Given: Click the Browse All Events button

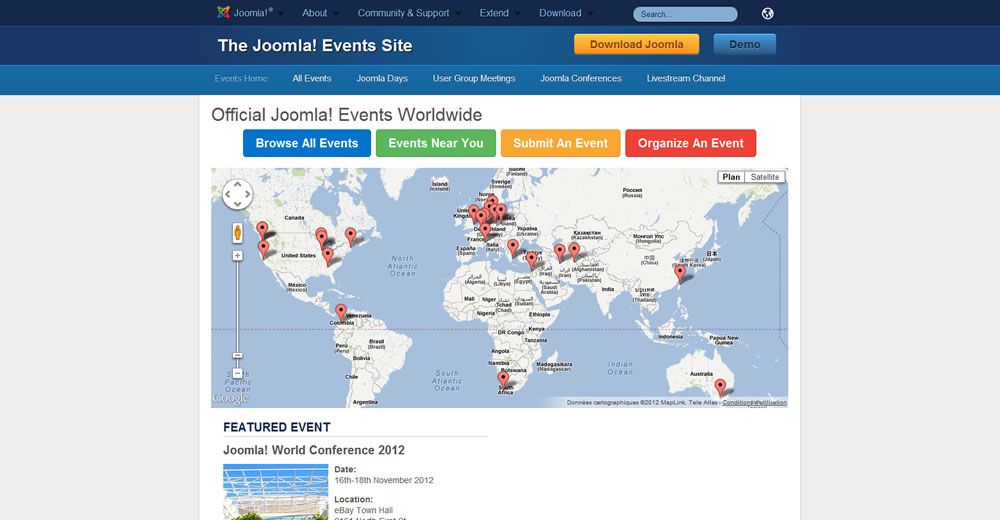Looking at the screenshot, I should coord(307,143).
